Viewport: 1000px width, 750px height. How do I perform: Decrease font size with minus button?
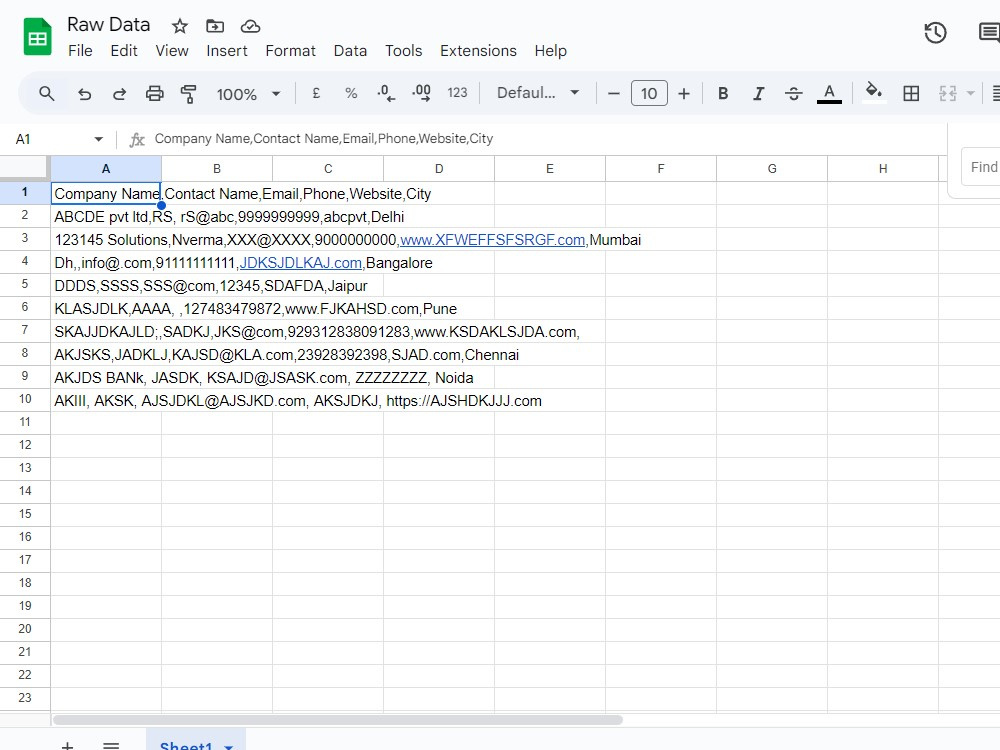pos(614,94)
